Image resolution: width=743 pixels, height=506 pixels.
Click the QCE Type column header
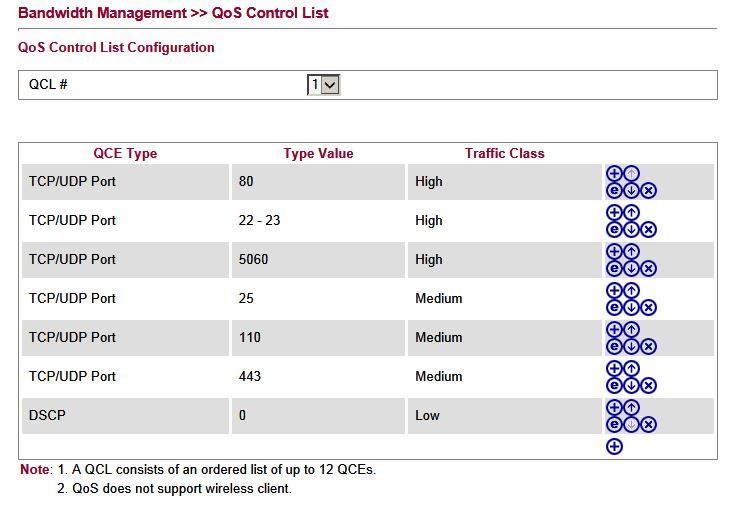[125, 153]
